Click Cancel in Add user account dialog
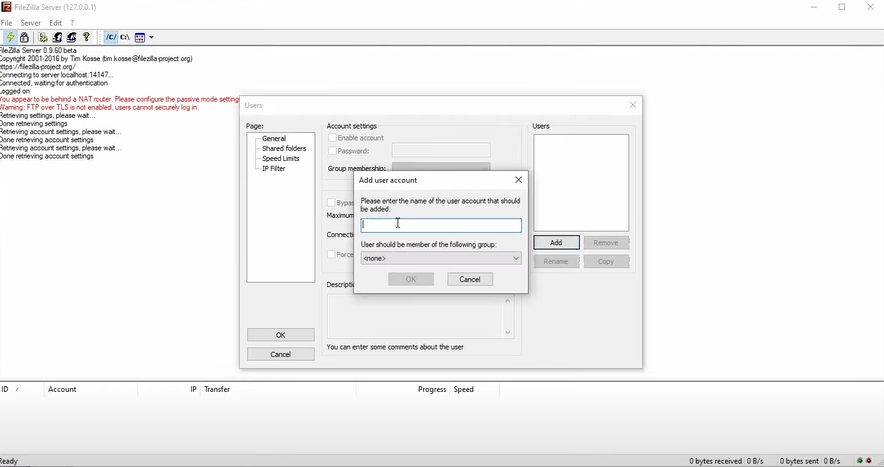Image resolution: width=884 pixels, height=467 pixels. pyautogui.click(x=470, y=279)
